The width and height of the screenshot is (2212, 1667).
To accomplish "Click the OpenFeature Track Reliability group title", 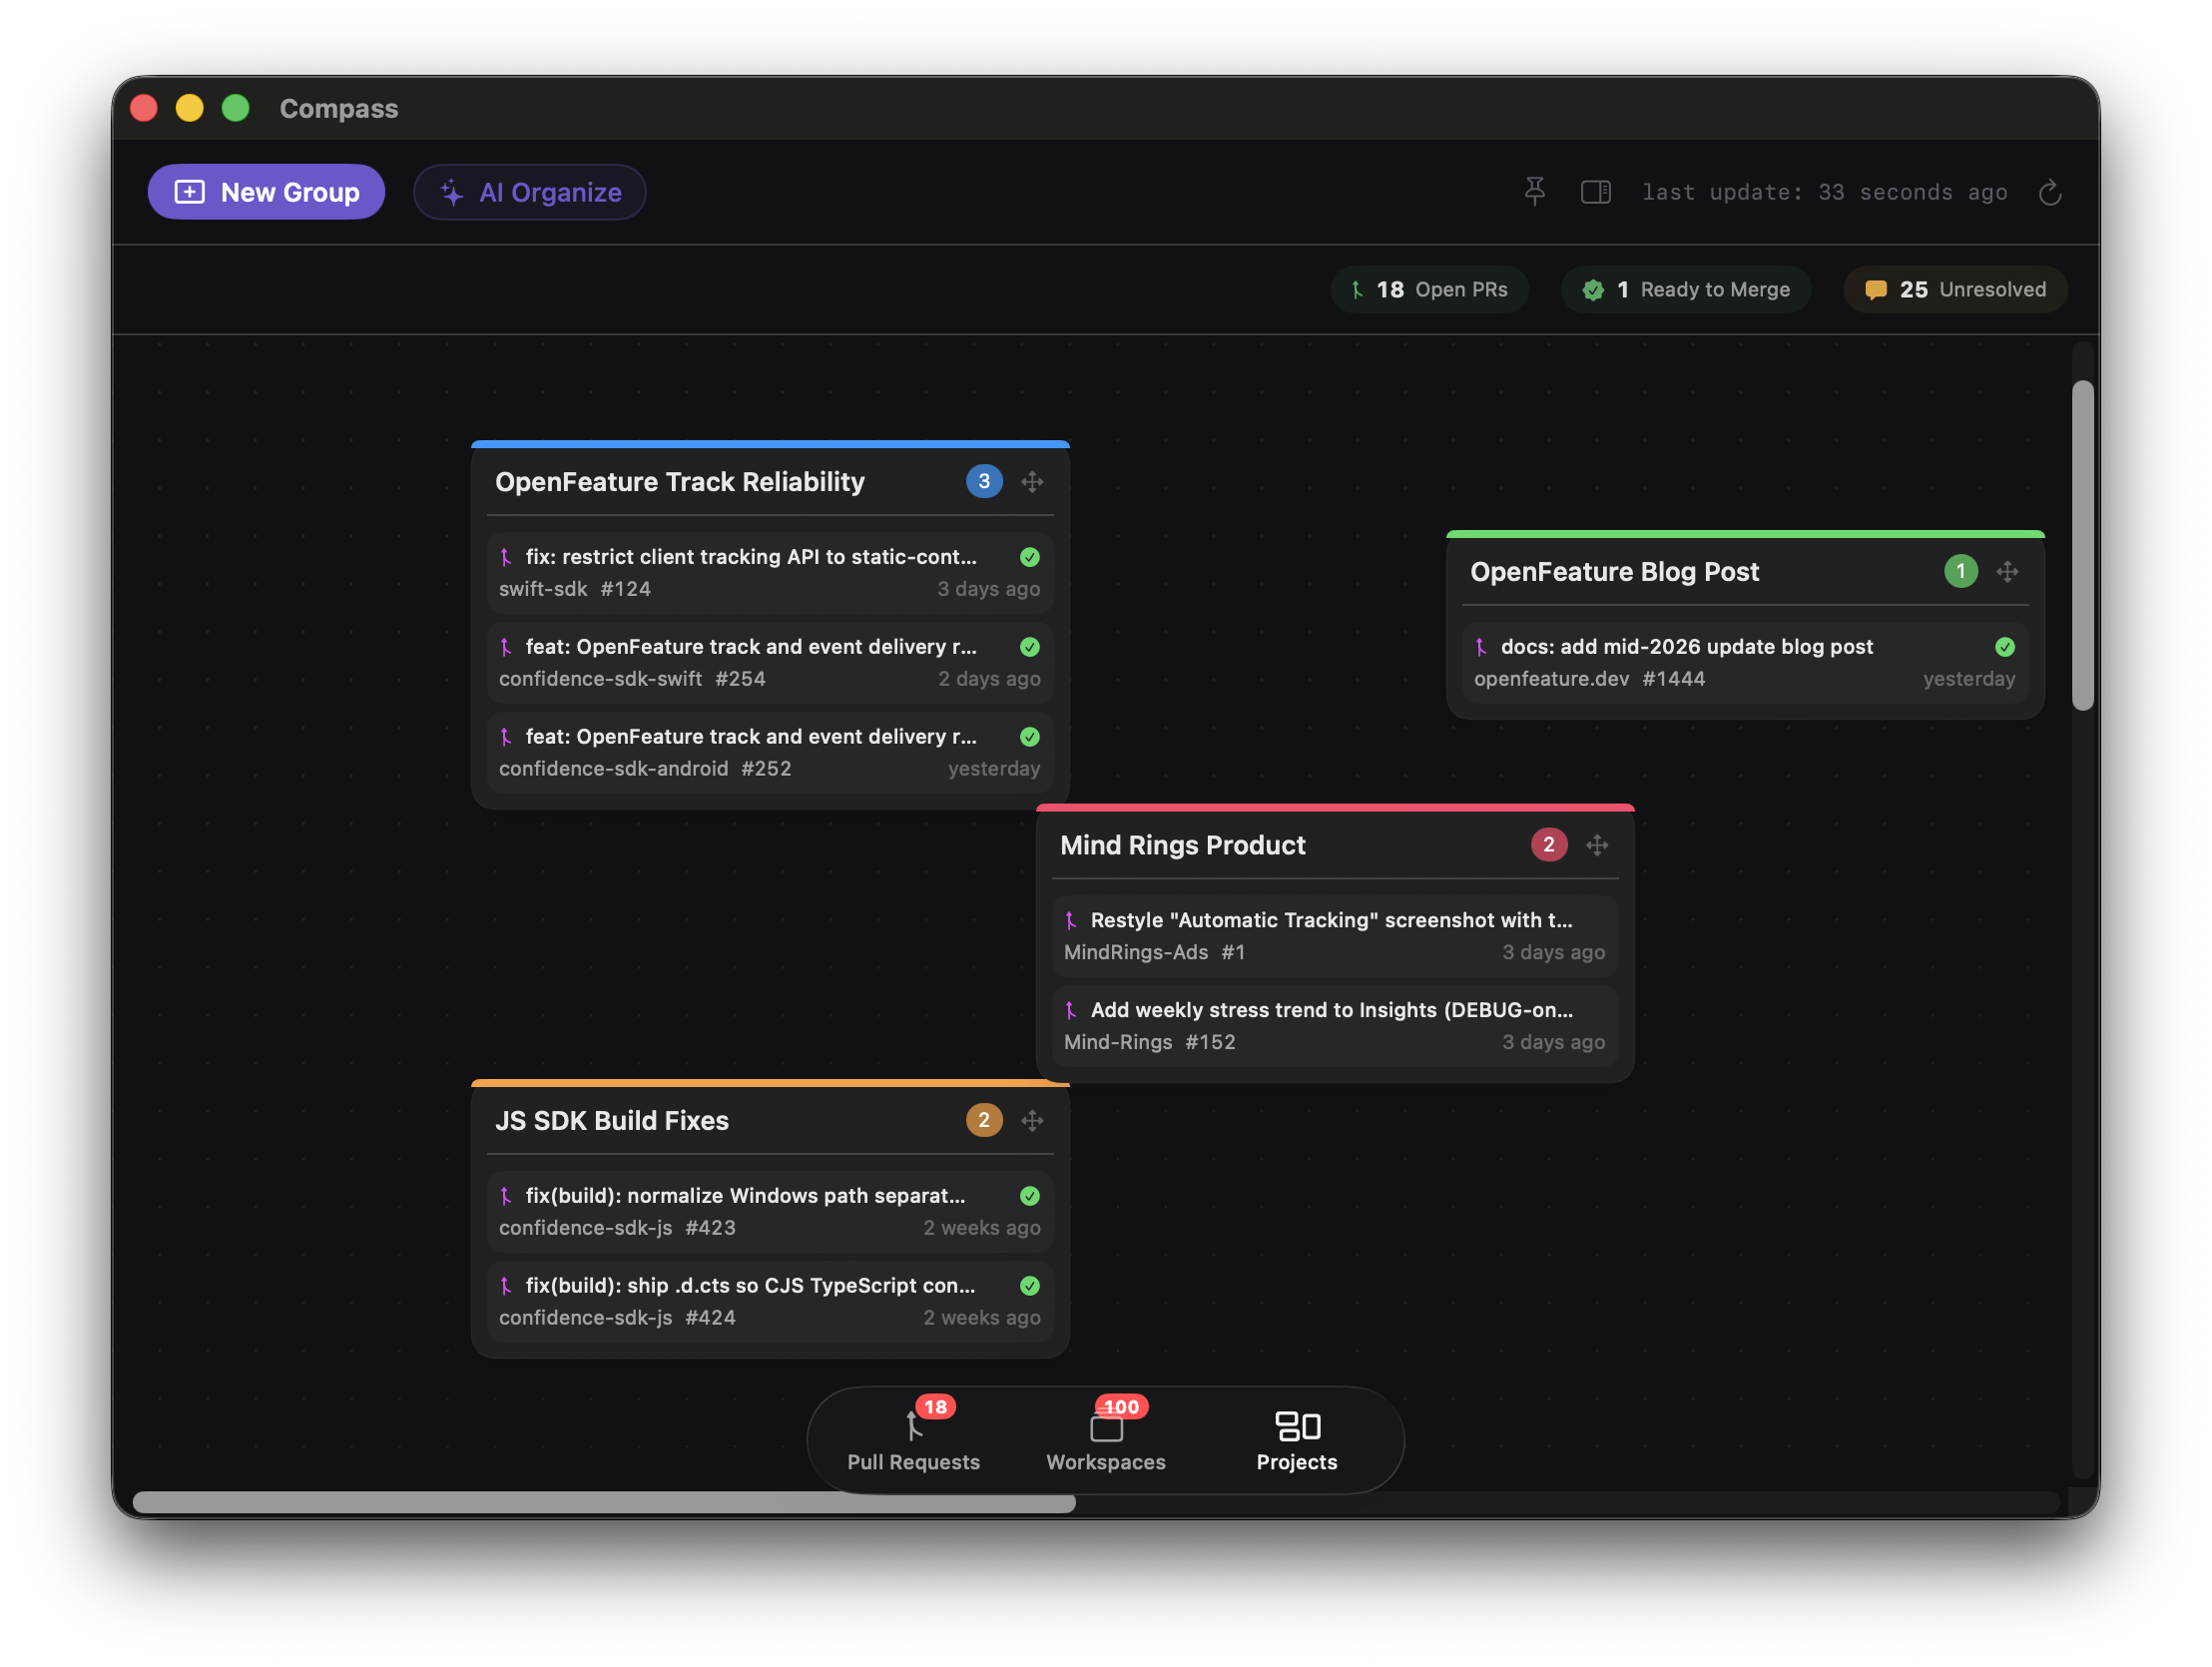I will coord(680,482).
